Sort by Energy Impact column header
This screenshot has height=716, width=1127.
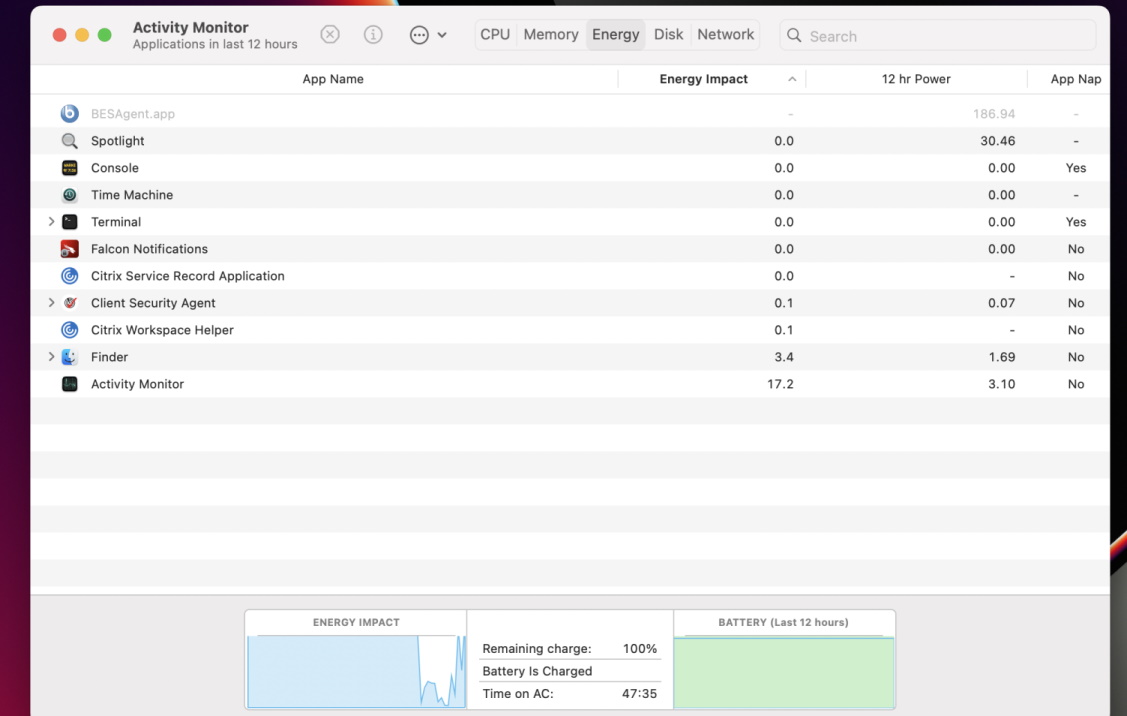[x=704, y=79]
